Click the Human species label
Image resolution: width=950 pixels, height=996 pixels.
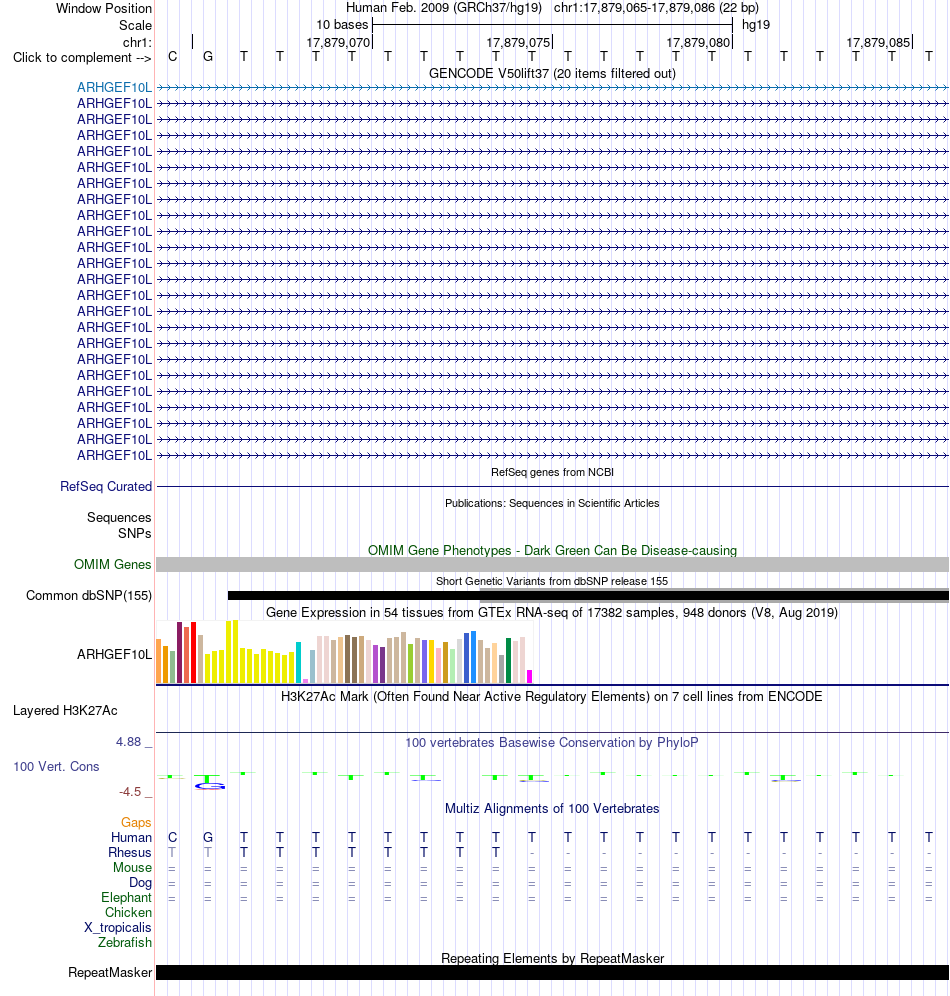[131, 838]
